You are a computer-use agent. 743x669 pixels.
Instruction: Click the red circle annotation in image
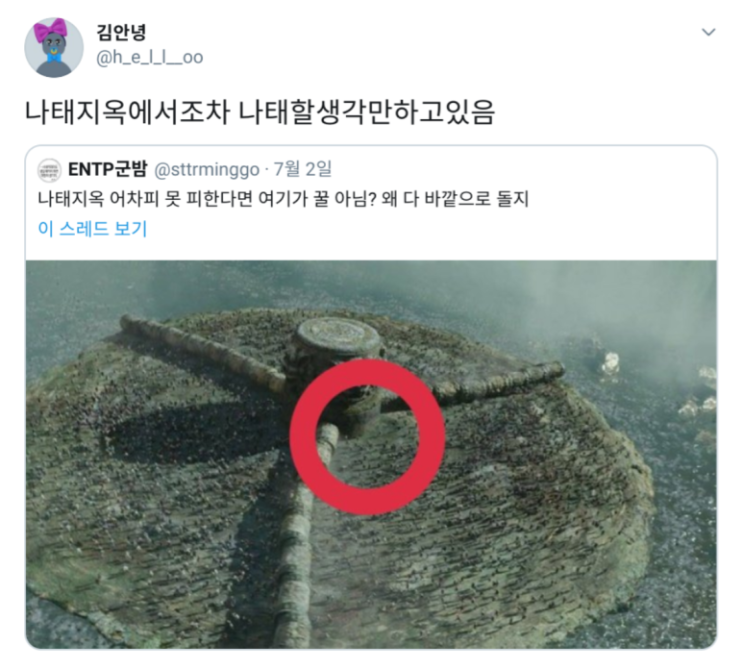[x=367, y=436]
